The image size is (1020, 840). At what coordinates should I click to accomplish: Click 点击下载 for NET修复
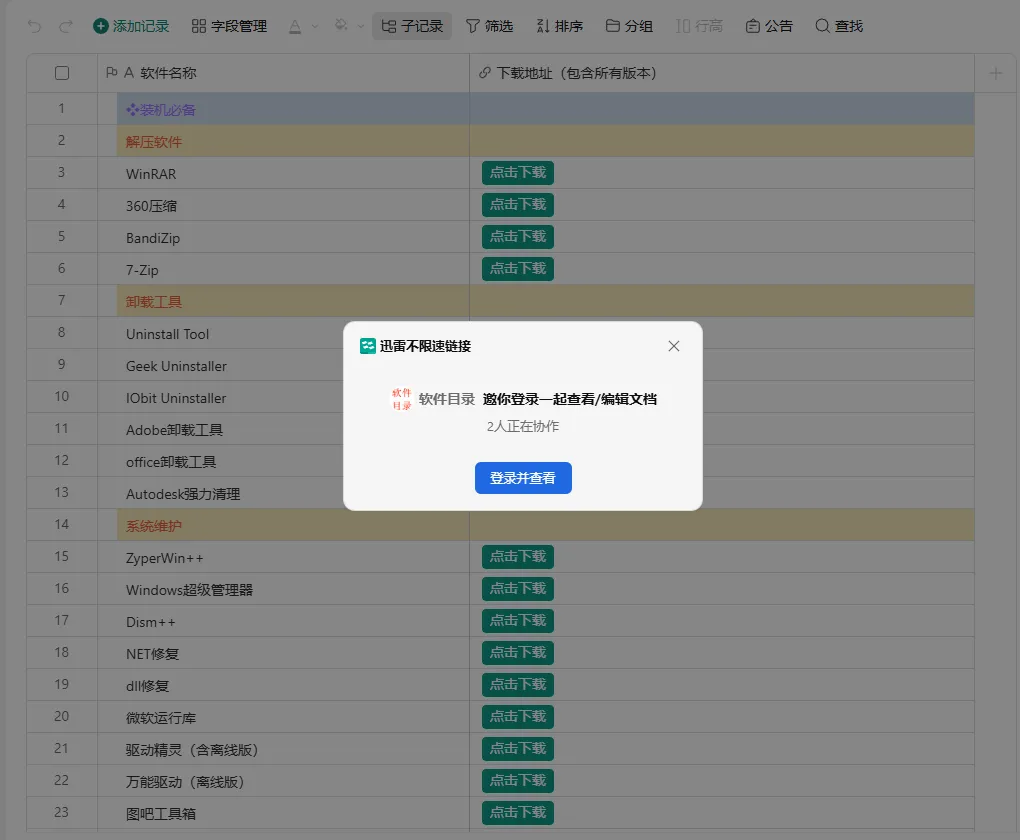[518, 652]
